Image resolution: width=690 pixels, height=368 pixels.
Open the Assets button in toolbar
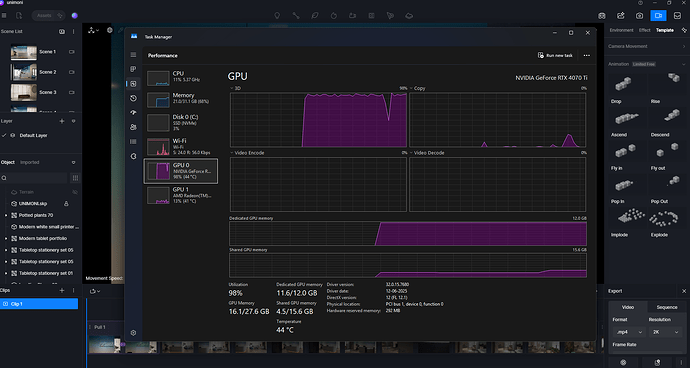point(48,15)
